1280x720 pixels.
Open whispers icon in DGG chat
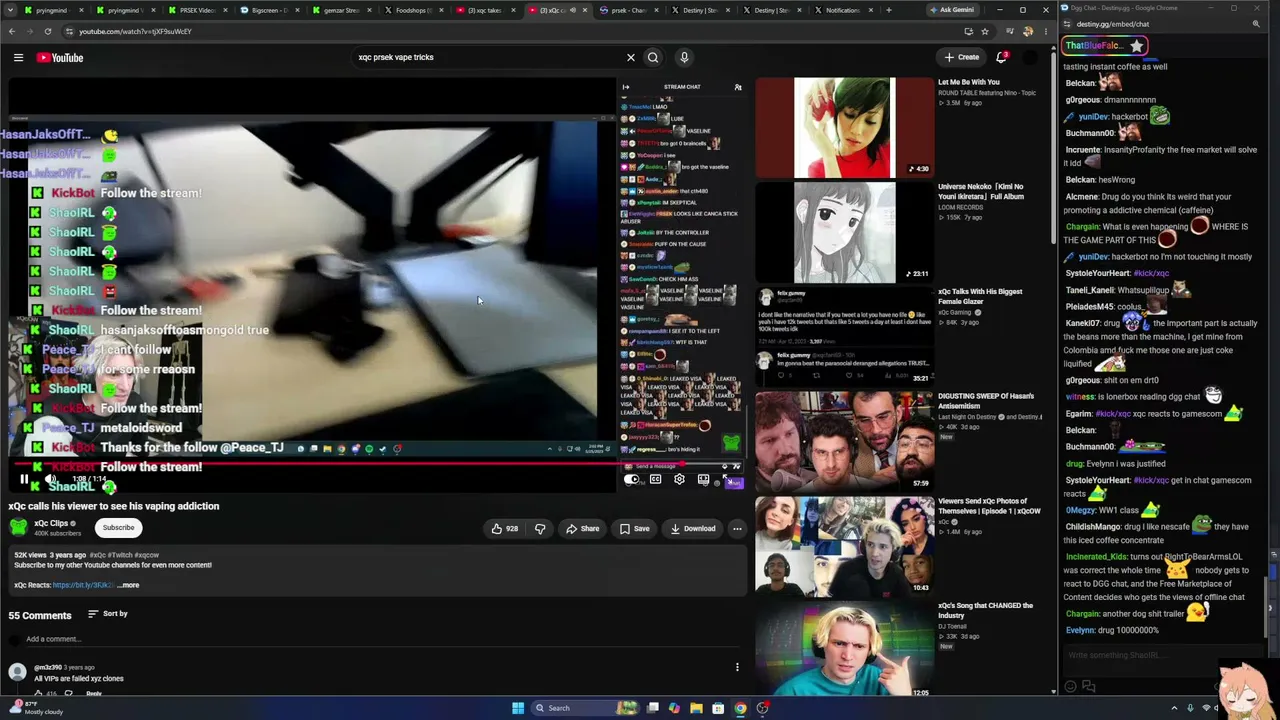coord(1089,686)
